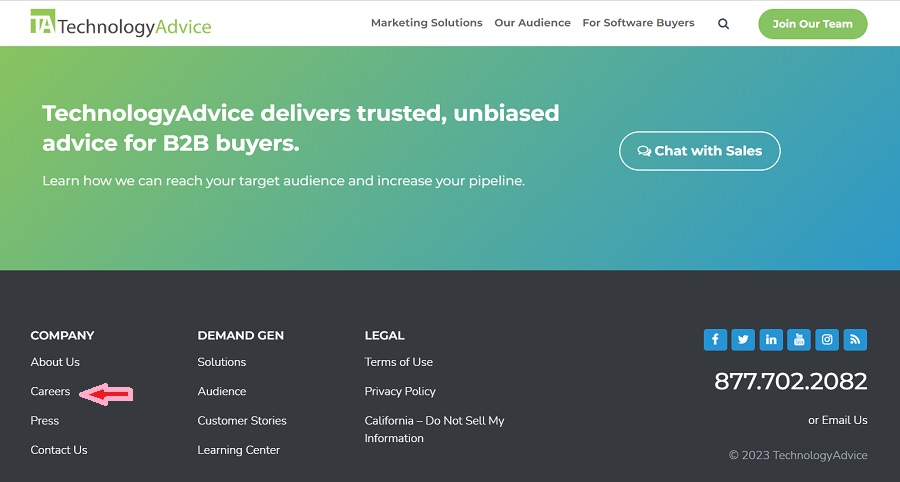Click the Email Us link
Viewport: 900px width, 482px height.
[844, 420]
